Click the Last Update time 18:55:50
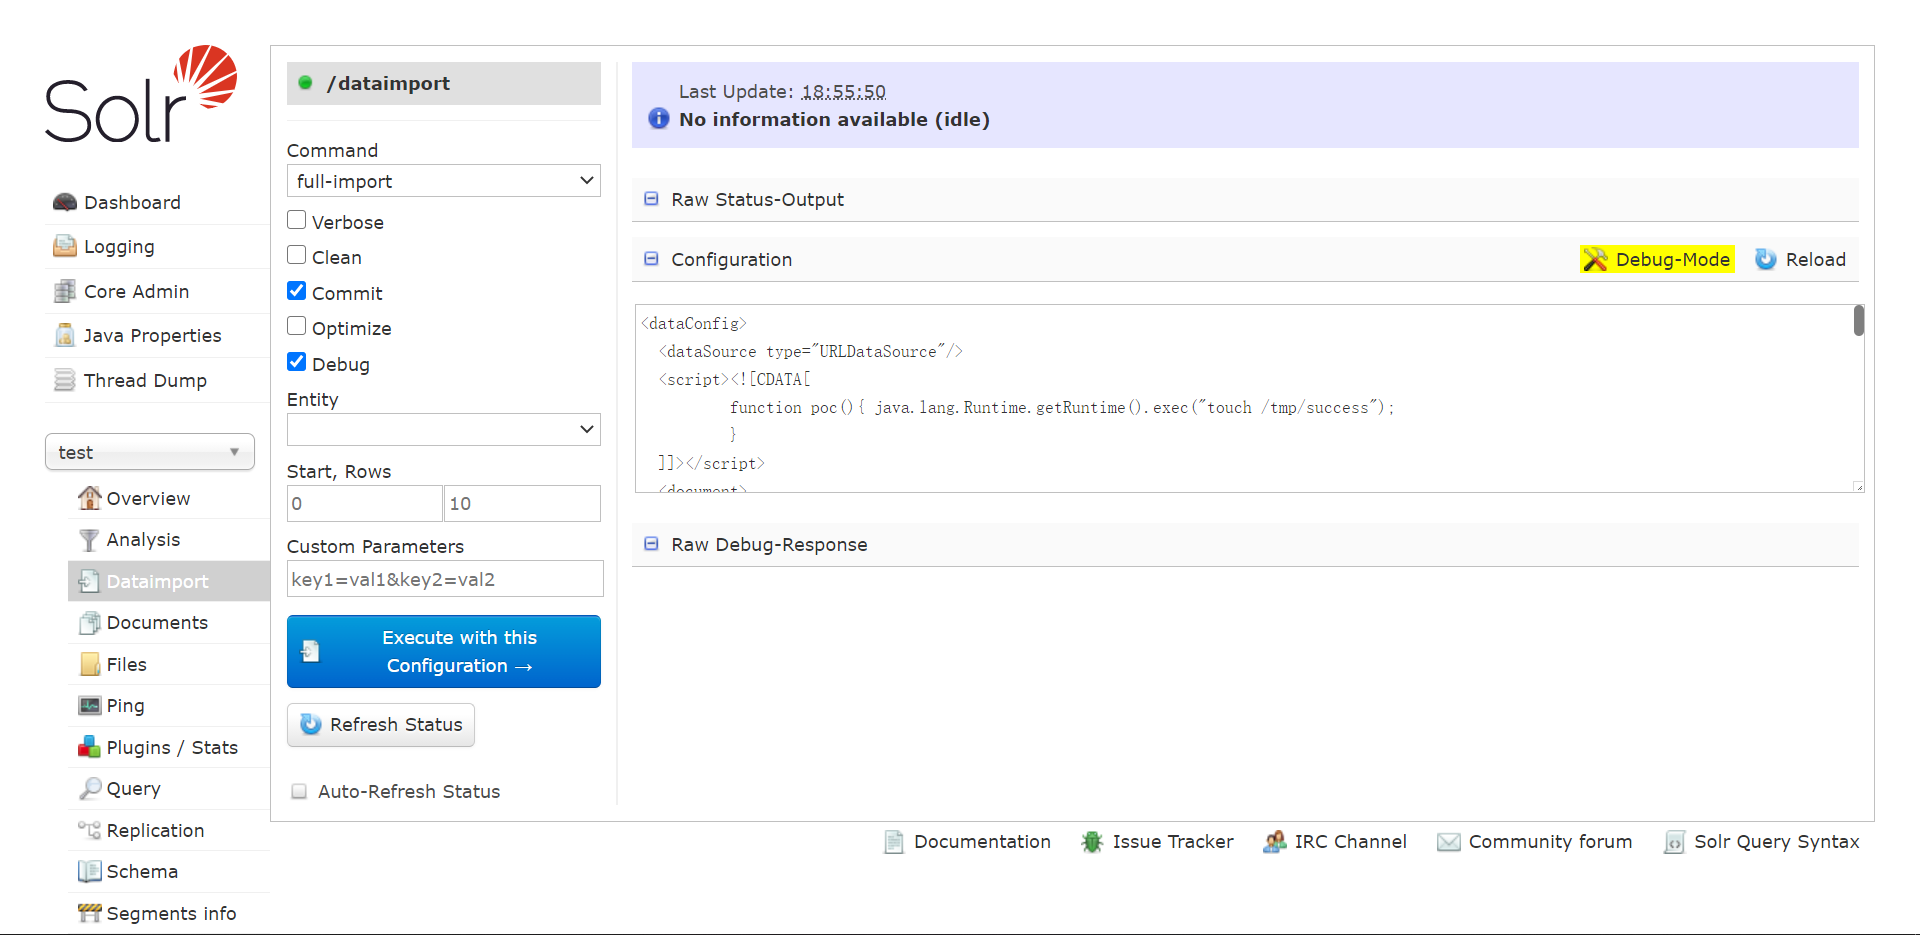1920x935 pixels. coord(844,91)
